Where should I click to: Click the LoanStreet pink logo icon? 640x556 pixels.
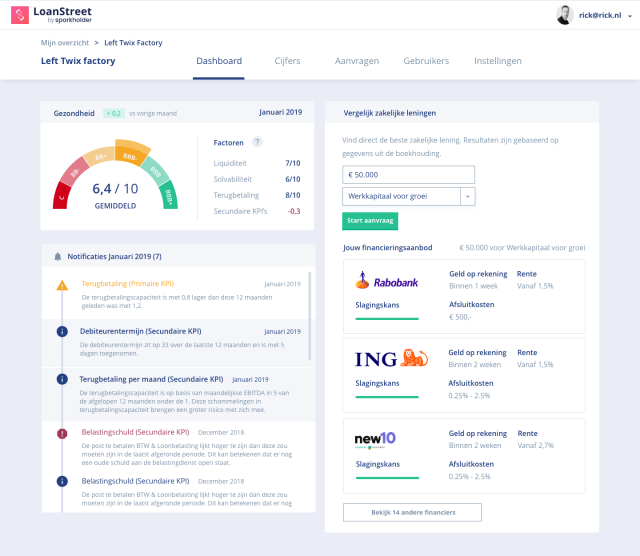20,15
